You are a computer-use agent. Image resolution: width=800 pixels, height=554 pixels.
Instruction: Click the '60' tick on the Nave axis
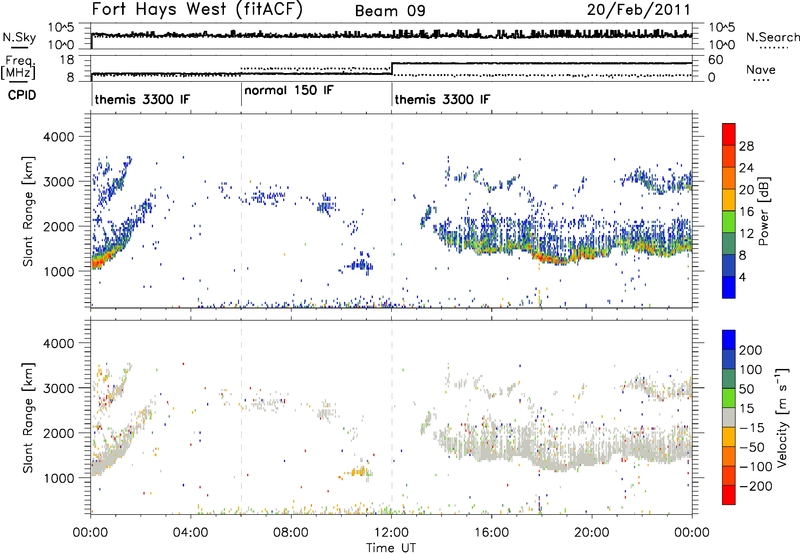[x=716, y=60]
